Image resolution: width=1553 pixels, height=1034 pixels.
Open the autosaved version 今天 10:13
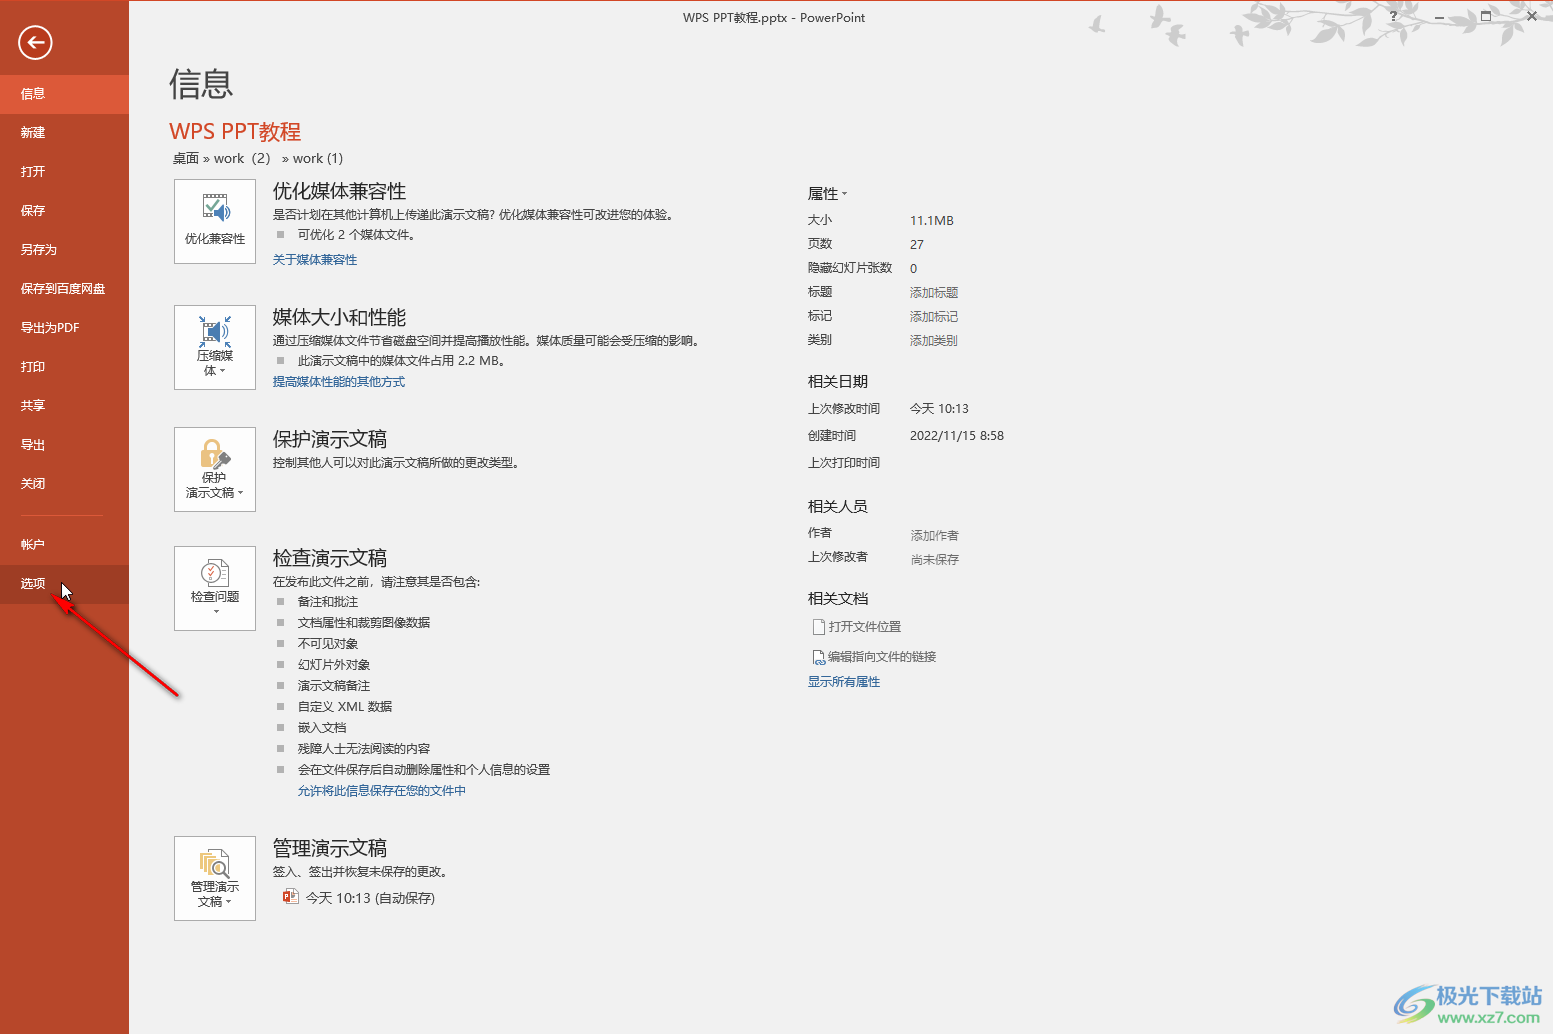370,898
